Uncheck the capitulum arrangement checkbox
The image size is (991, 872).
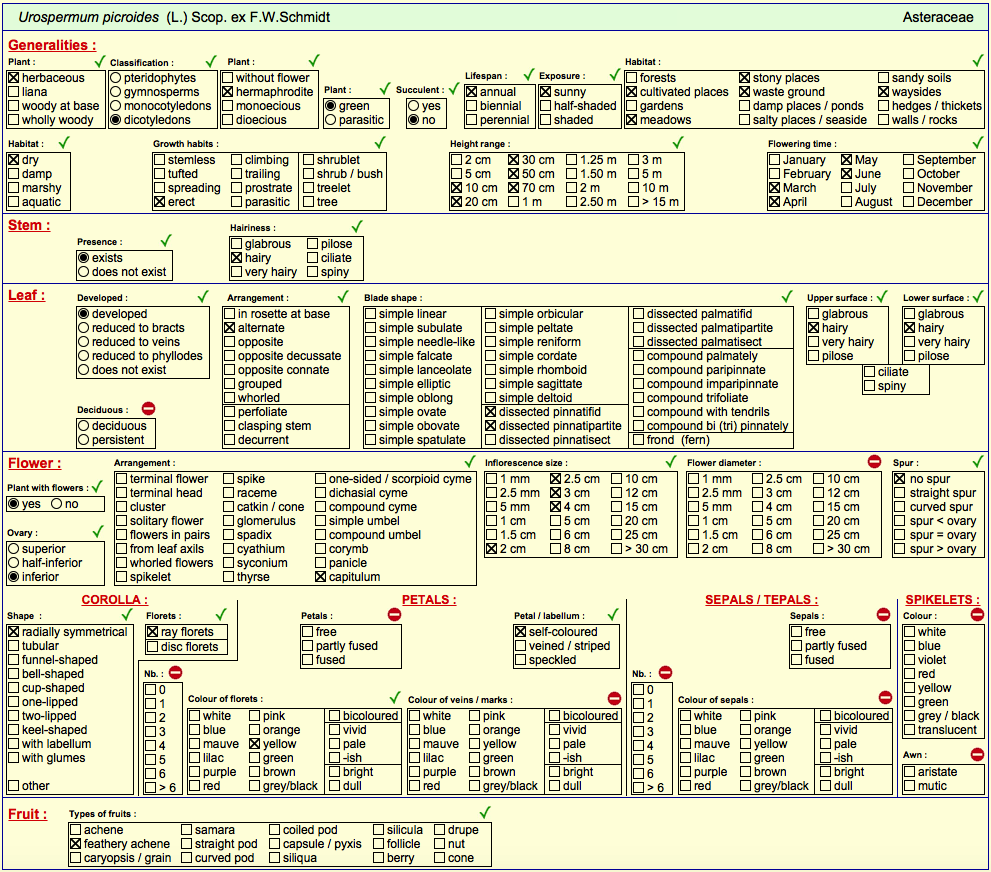coord(320,577)
